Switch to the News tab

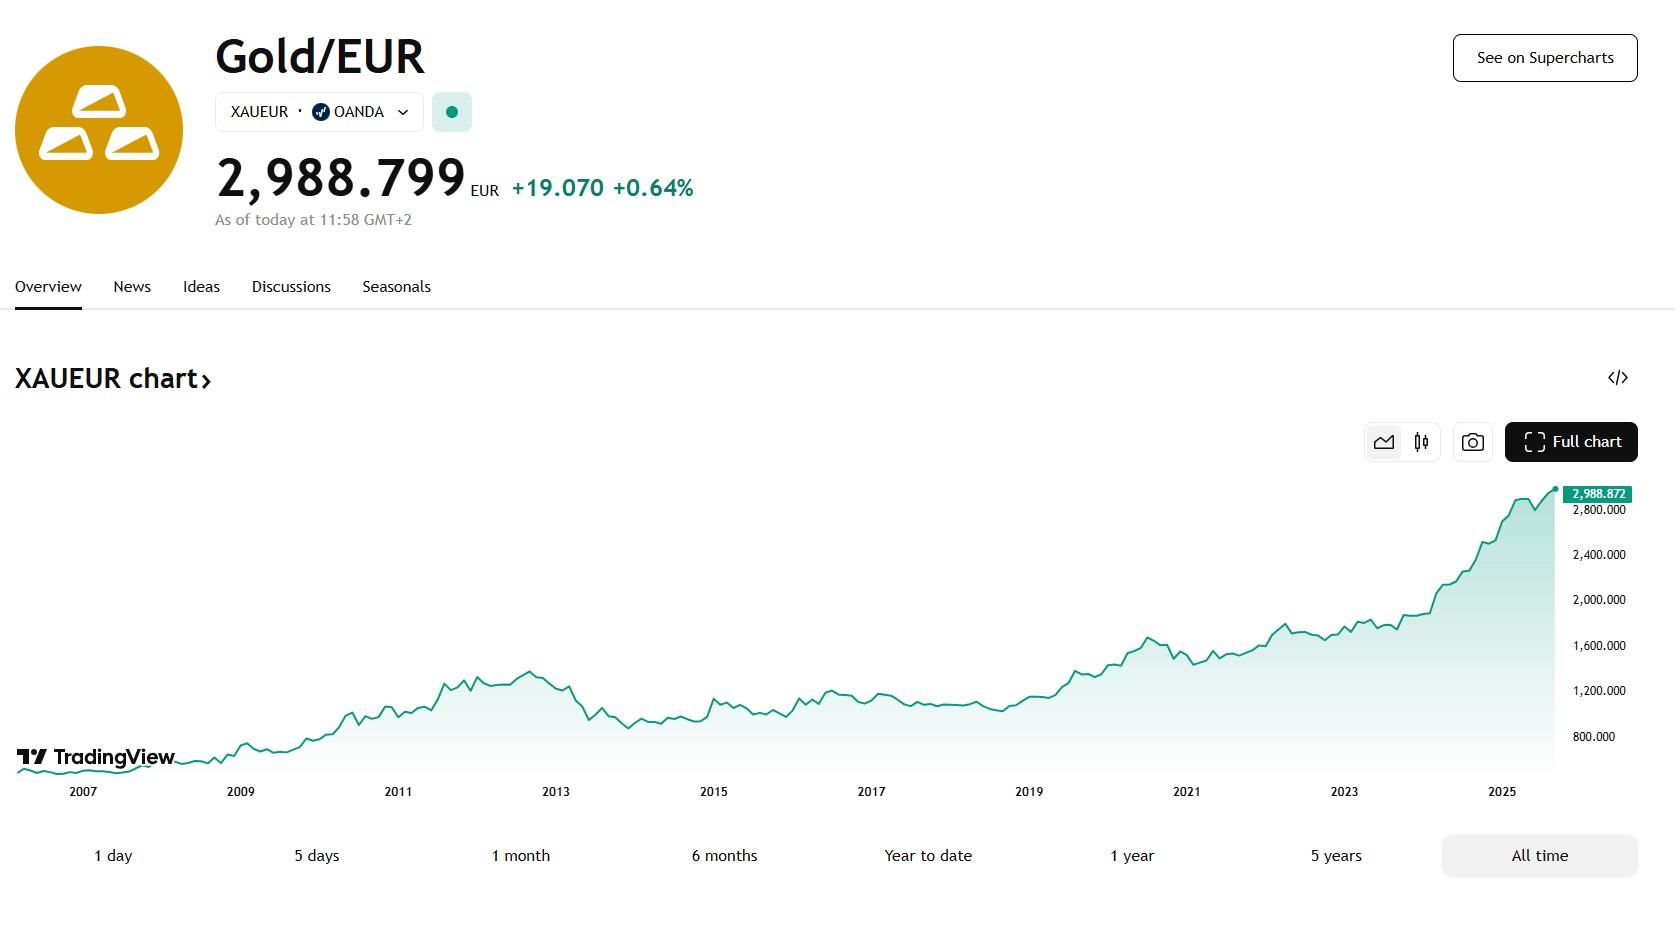(132, 287)
